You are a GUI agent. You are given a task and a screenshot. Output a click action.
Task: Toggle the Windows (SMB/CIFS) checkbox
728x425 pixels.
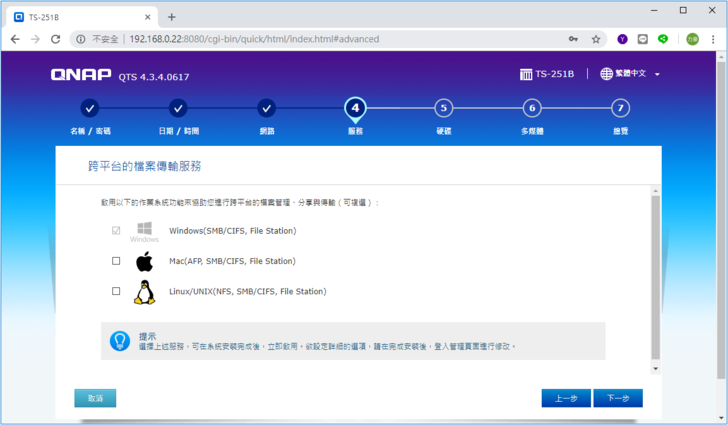[x=116, y=231]
